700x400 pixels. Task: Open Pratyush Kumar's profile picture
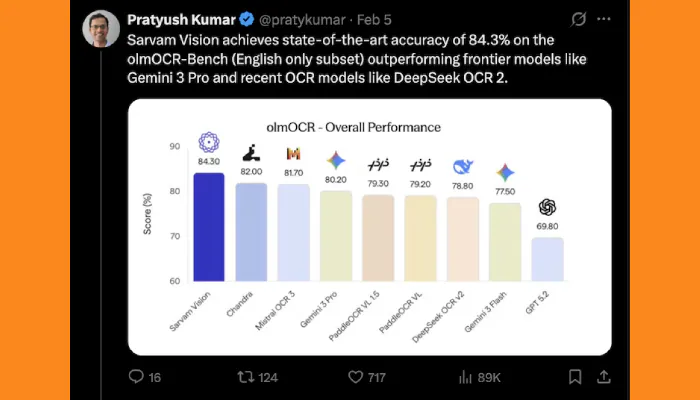[100, 30]
